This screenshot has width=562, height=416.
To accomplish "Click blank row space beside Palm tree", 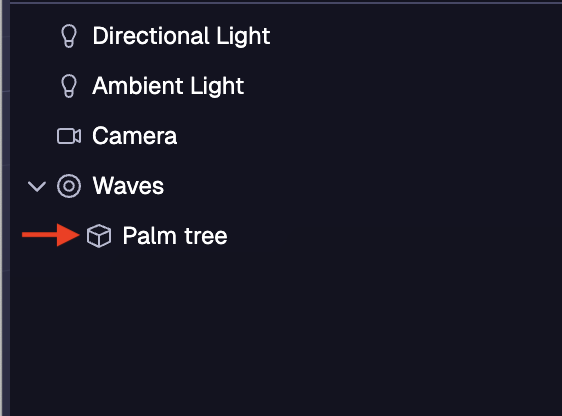I will click(394, 236).
